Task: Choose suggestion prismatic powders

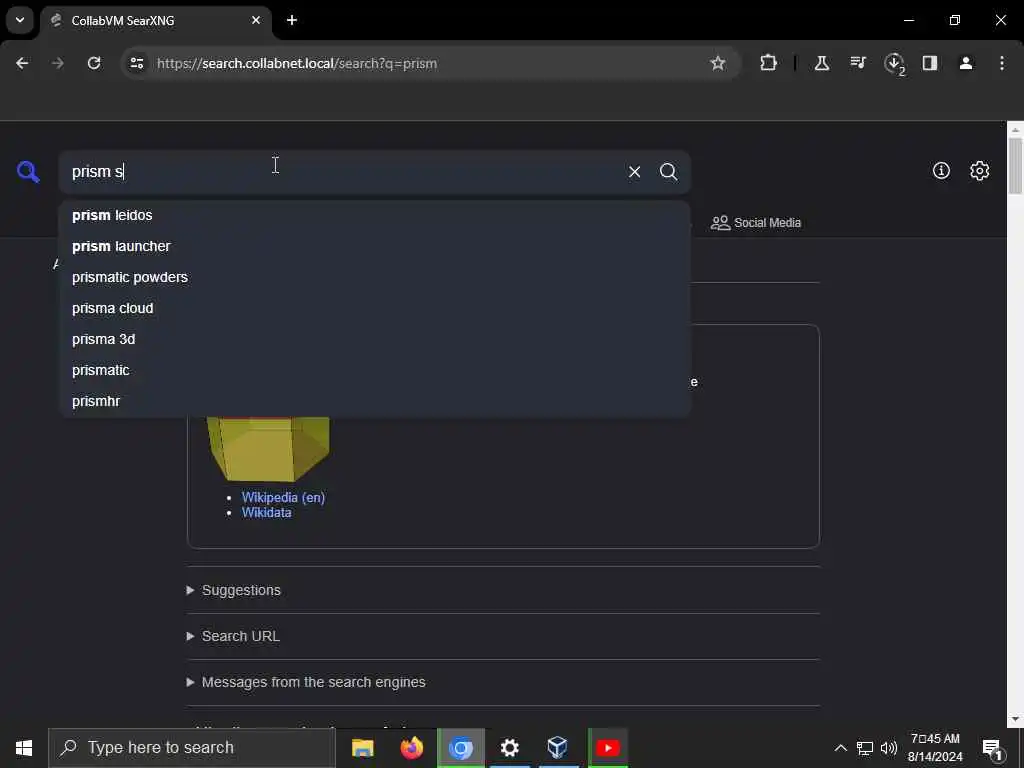Action: click(x=374, y=278)
